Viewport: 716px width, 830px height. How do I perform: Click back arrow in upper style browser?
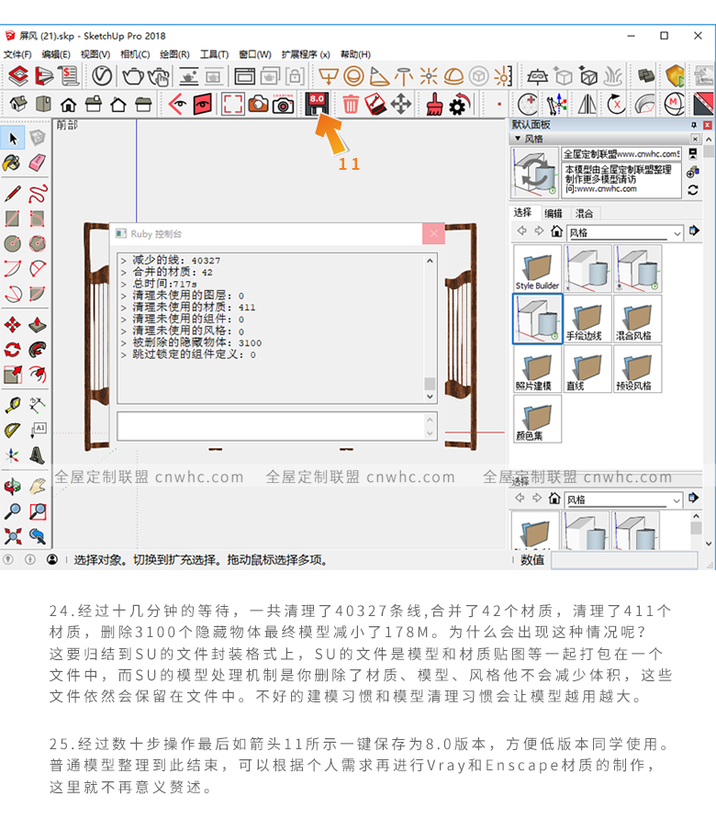tap(522, 231)
